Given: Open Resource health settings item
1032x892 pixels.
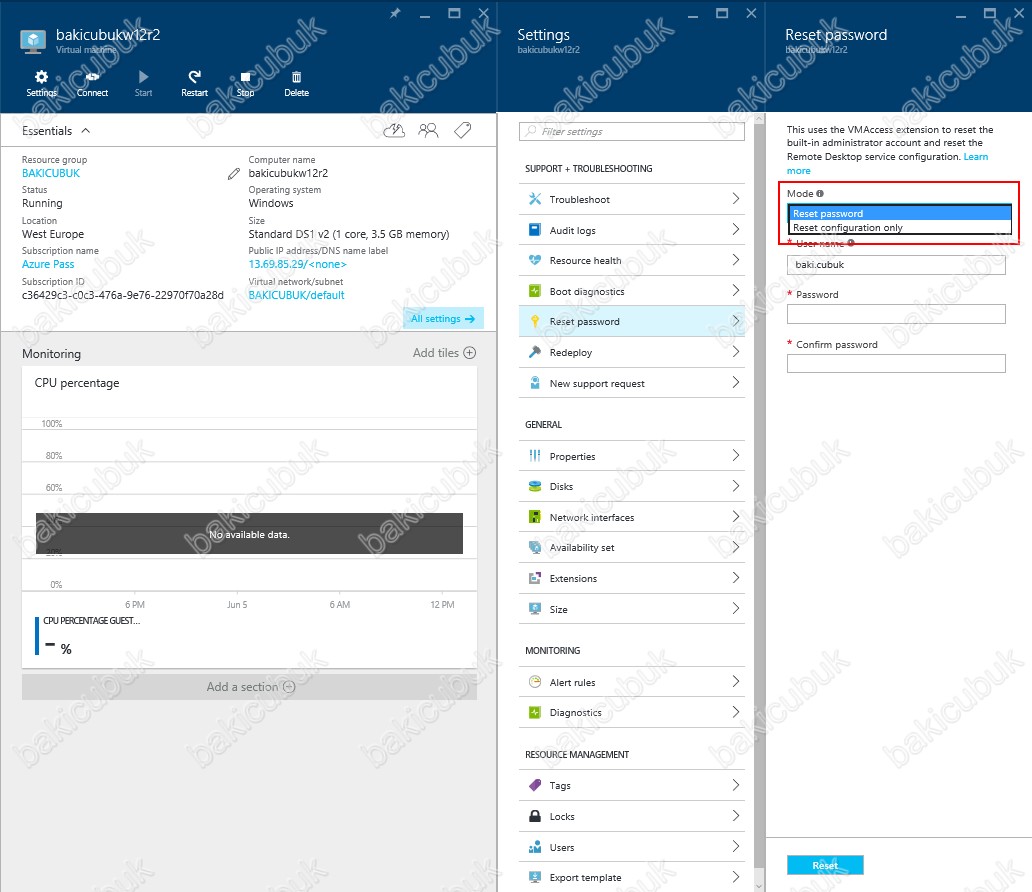Looking at the screenshot, I should pyautogui.click(x=632, y=260).
